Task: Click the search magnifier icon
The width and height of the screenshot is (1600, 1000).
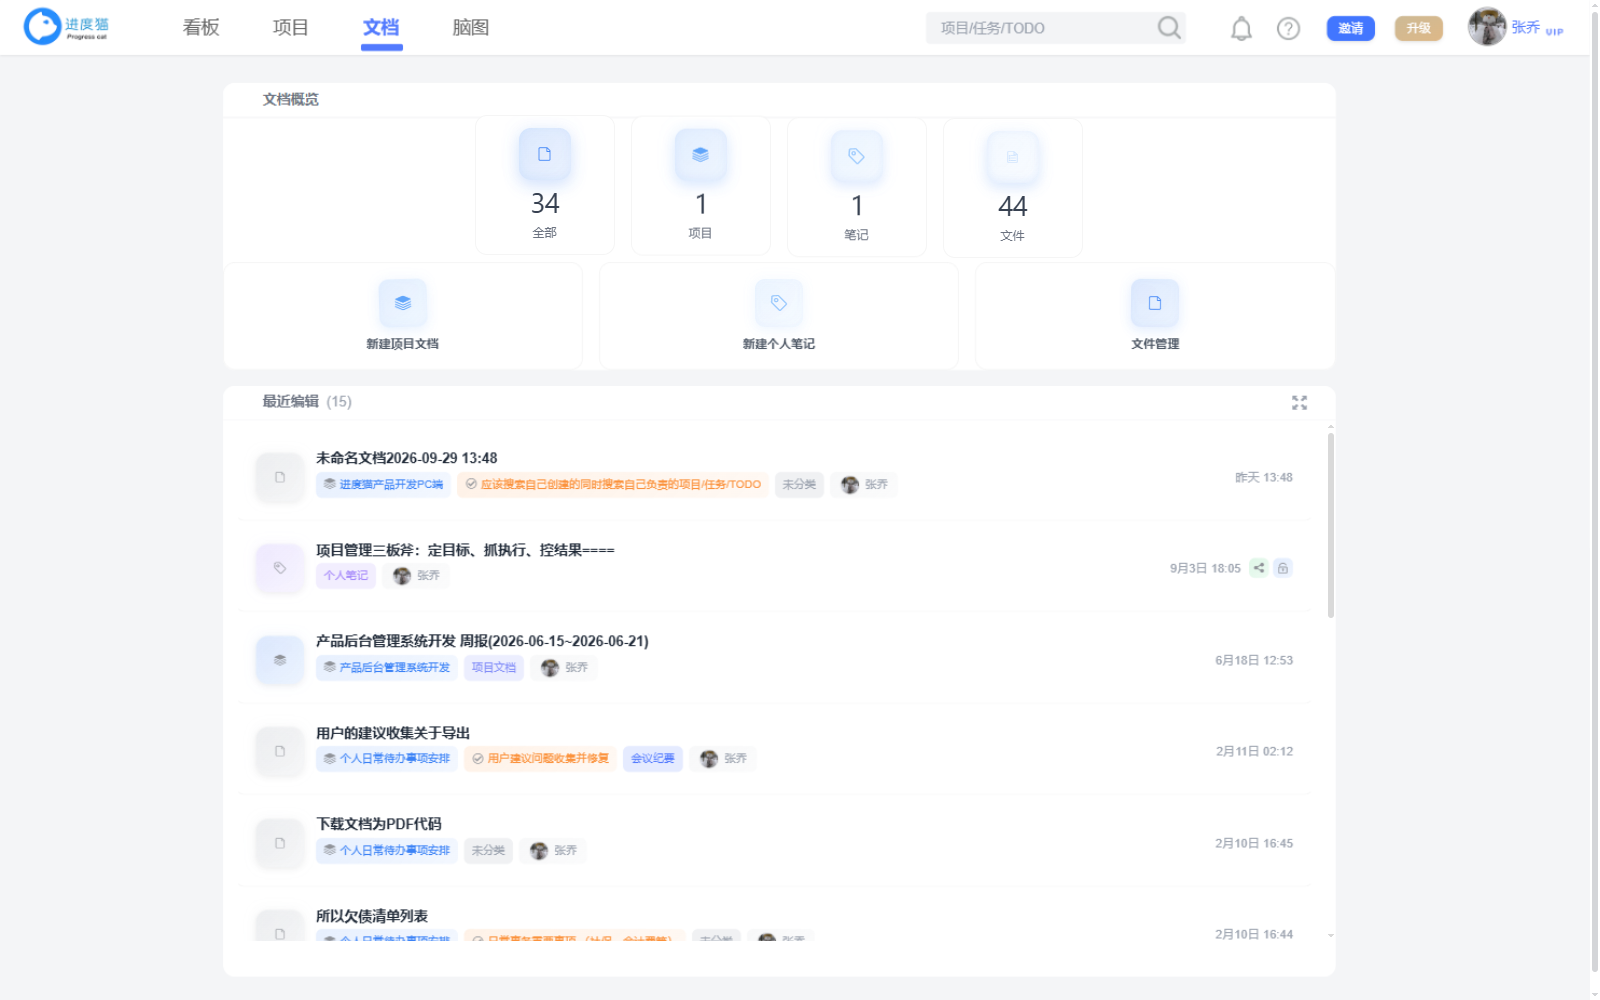Action: 1169,28
